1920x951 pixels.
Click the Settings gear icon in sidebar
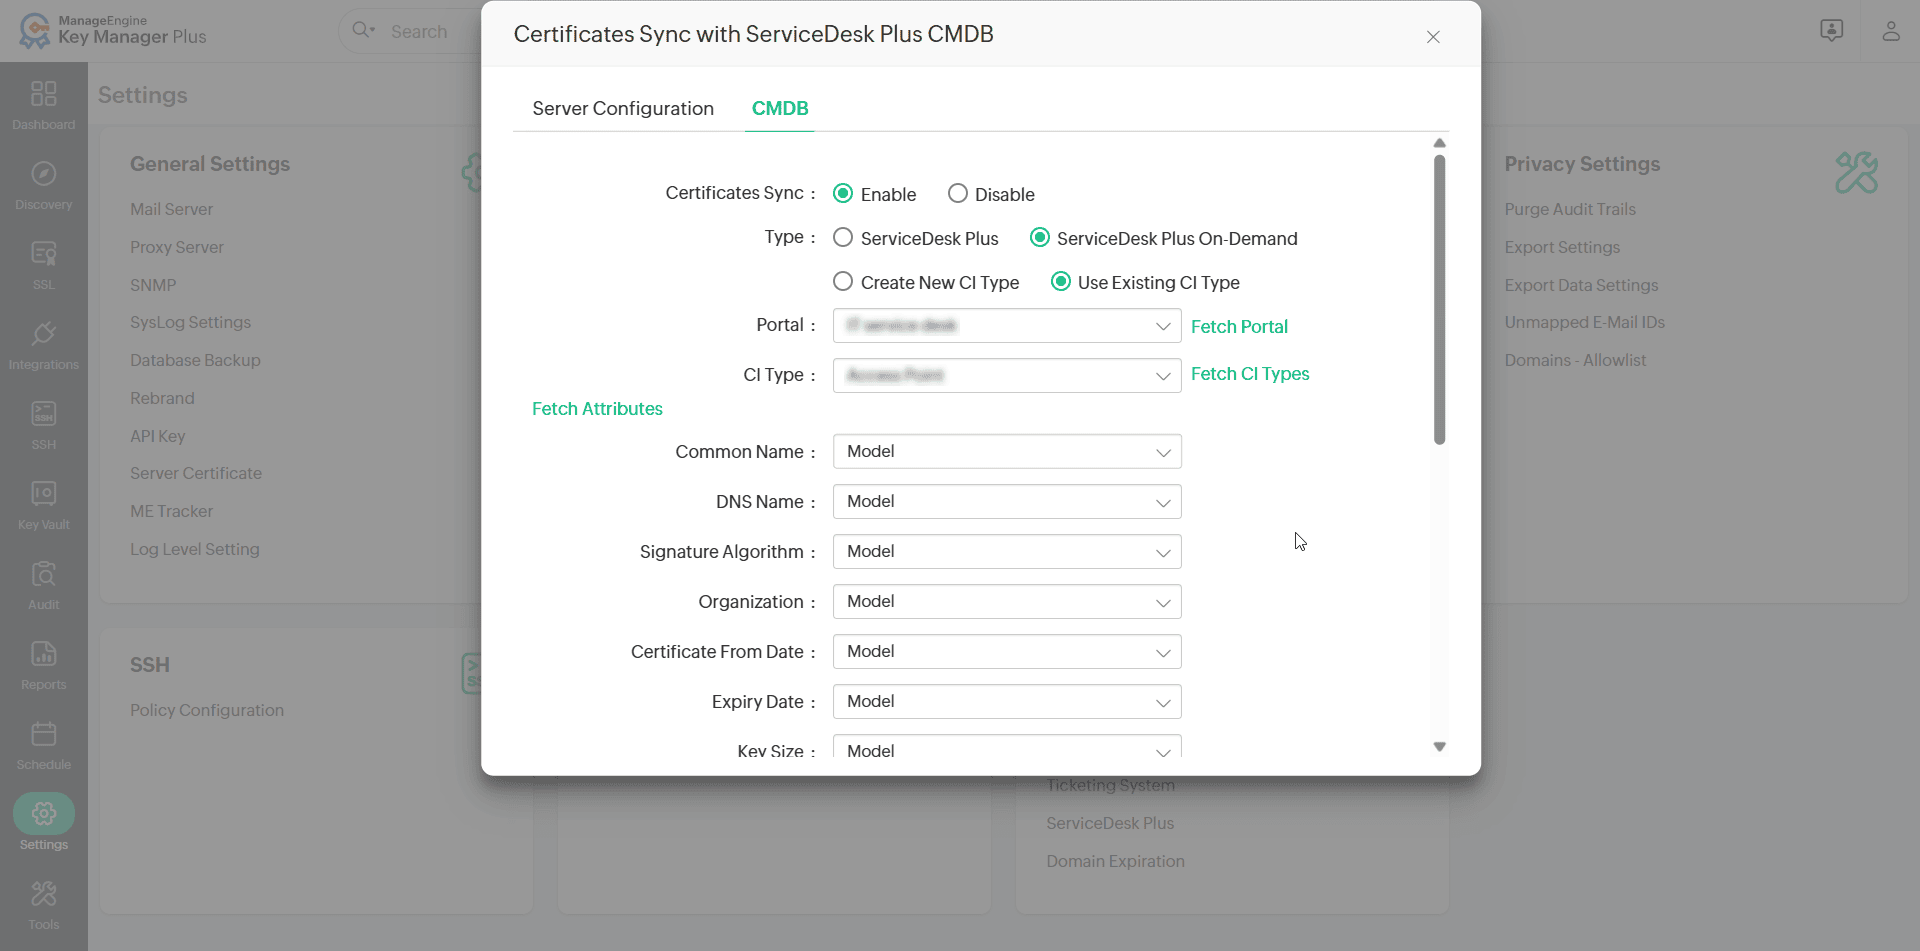[43, 814]
